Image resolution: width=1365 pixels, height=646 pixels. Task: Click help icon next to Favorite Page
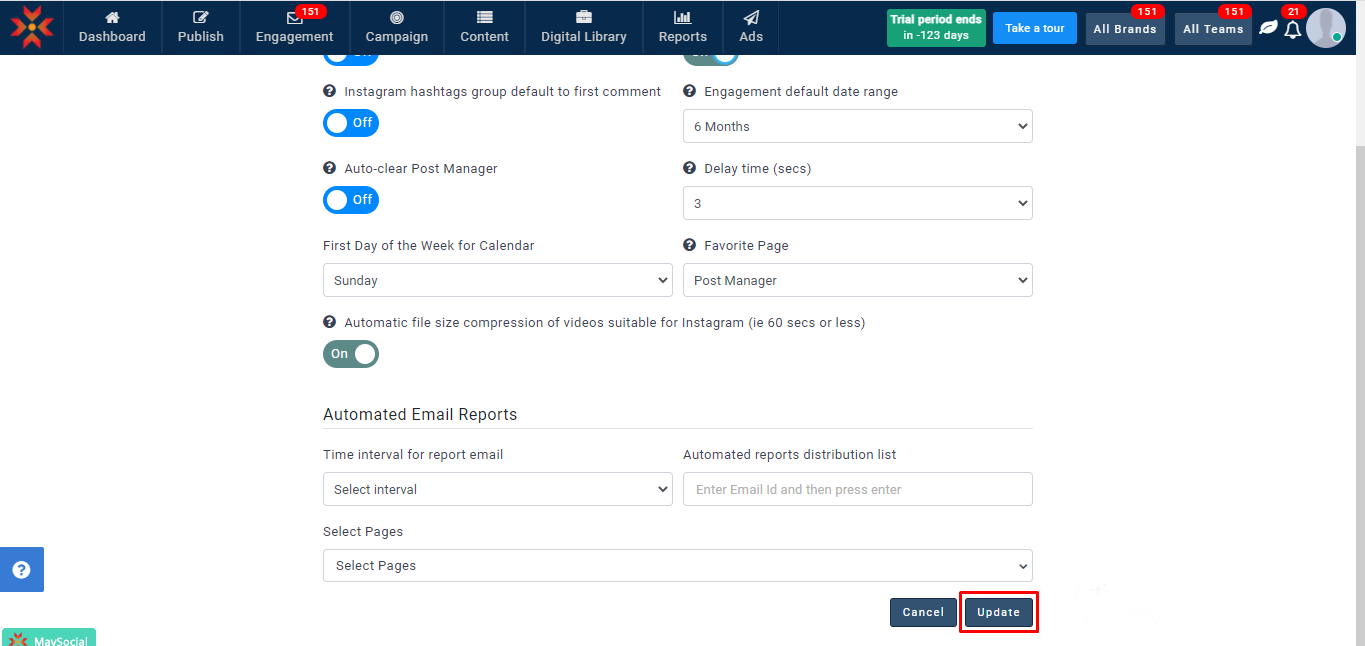pos(689,246)
